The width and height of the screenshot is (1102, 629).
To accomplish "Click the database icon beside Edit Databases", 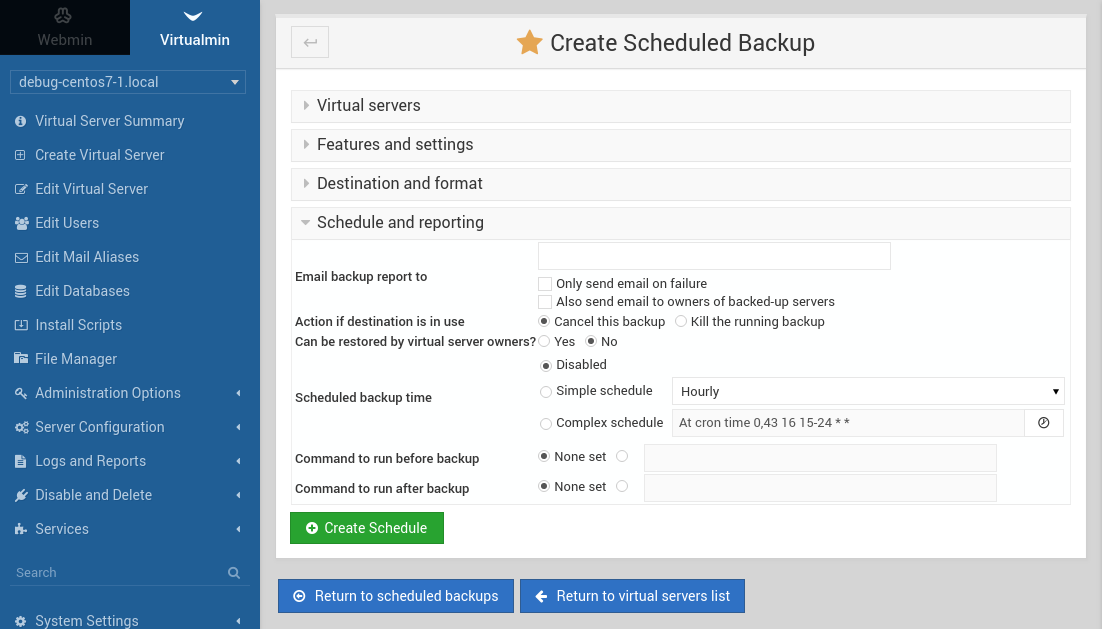I will pyautogui.click(x=20, y=291).
